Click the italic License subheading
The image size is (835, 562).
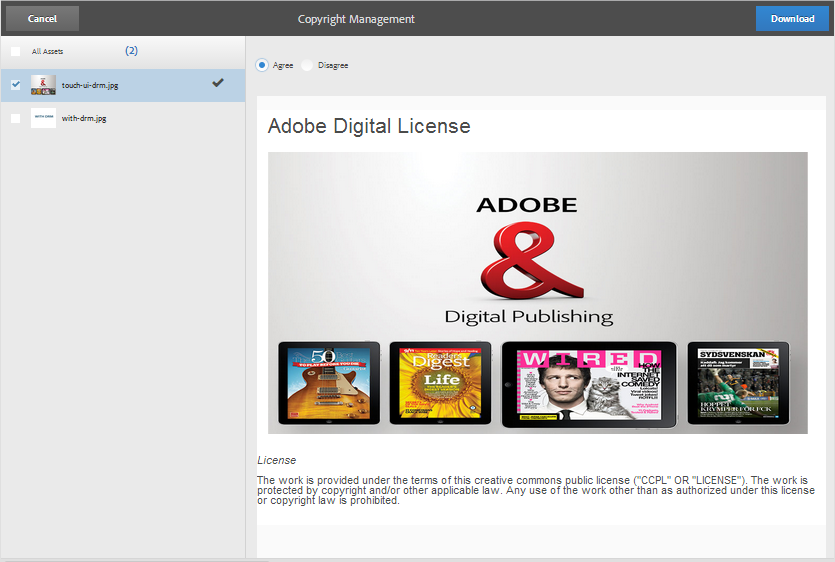tap(276, 460)
